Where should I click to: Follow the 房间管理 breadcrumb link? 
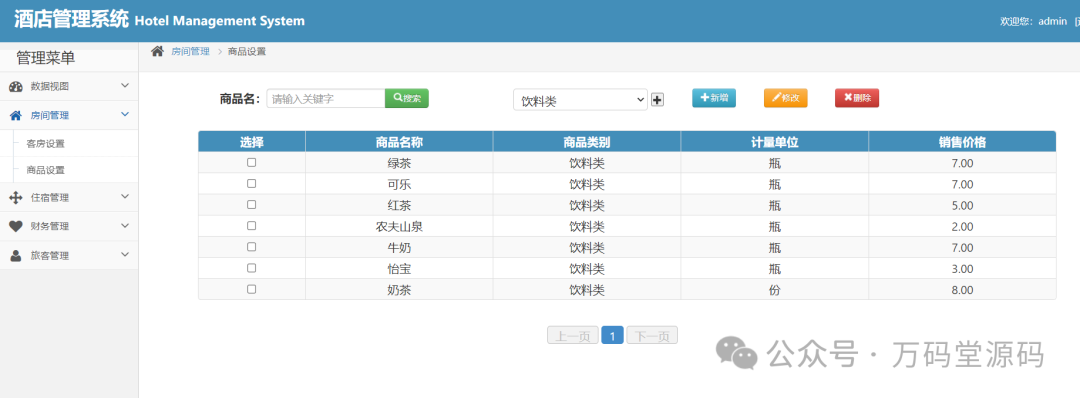pos(190,52)
